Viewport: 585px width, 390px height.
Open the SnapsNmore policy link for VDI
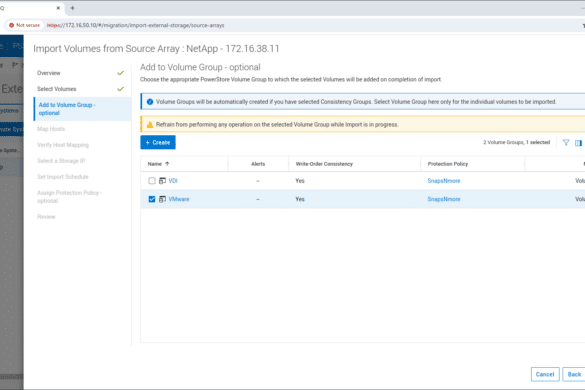[444, 181]
